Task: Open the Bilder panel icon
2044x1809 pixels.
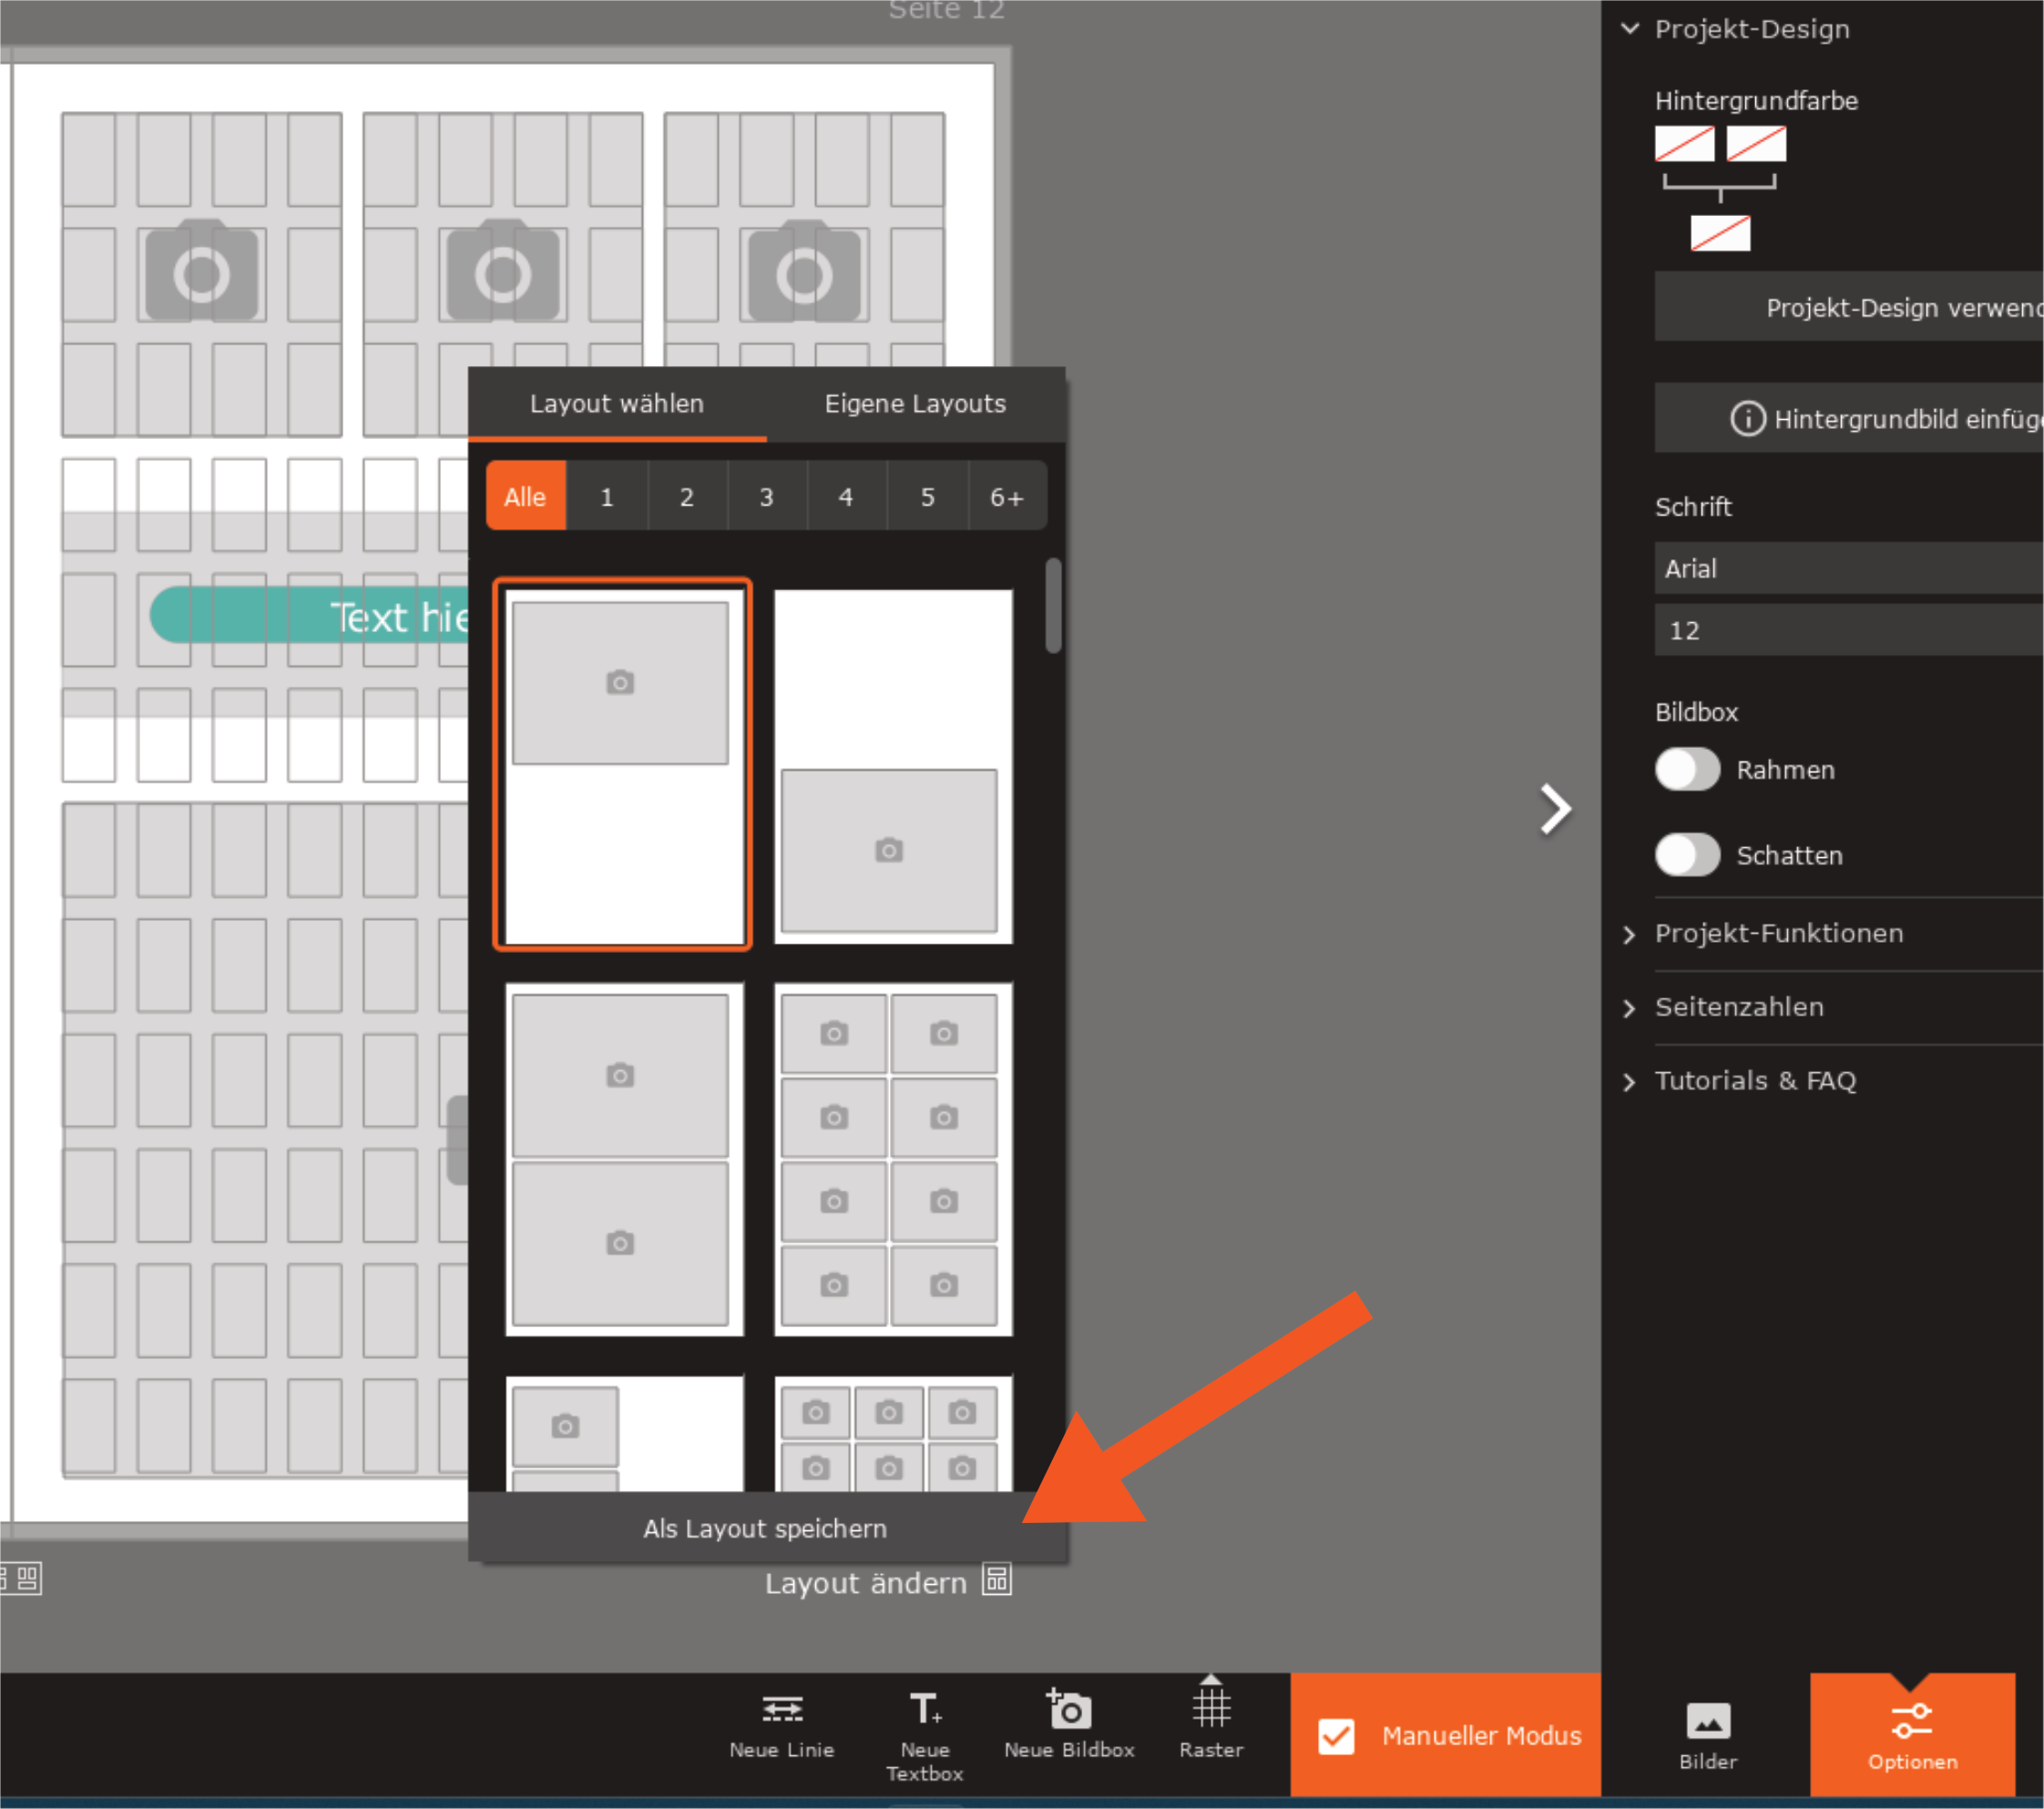Action: pos(1707,1720)
